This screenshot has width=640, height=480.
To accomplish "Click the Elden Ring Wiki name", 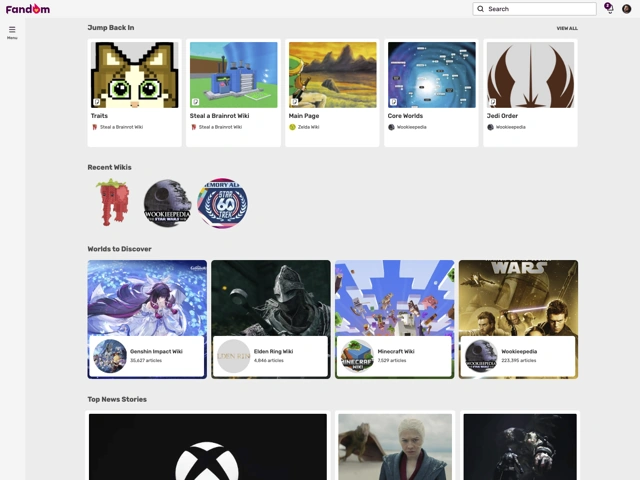I will pos(273,351).
